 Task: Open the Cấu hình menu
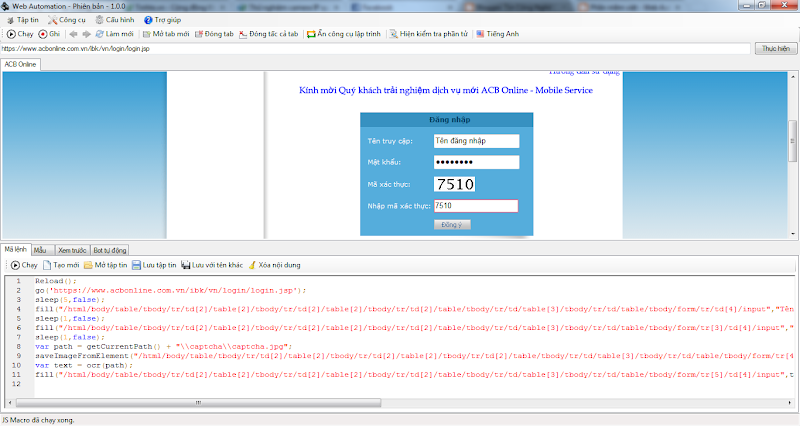click(115, 20)
